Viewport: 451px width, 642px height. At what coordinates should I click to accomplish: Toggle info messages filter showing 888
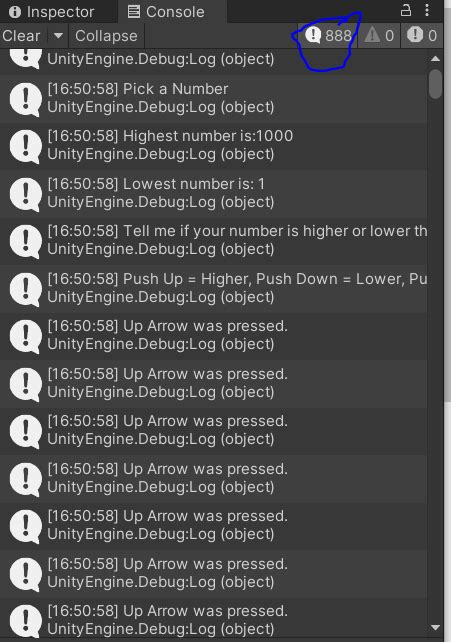coord(328,36)
